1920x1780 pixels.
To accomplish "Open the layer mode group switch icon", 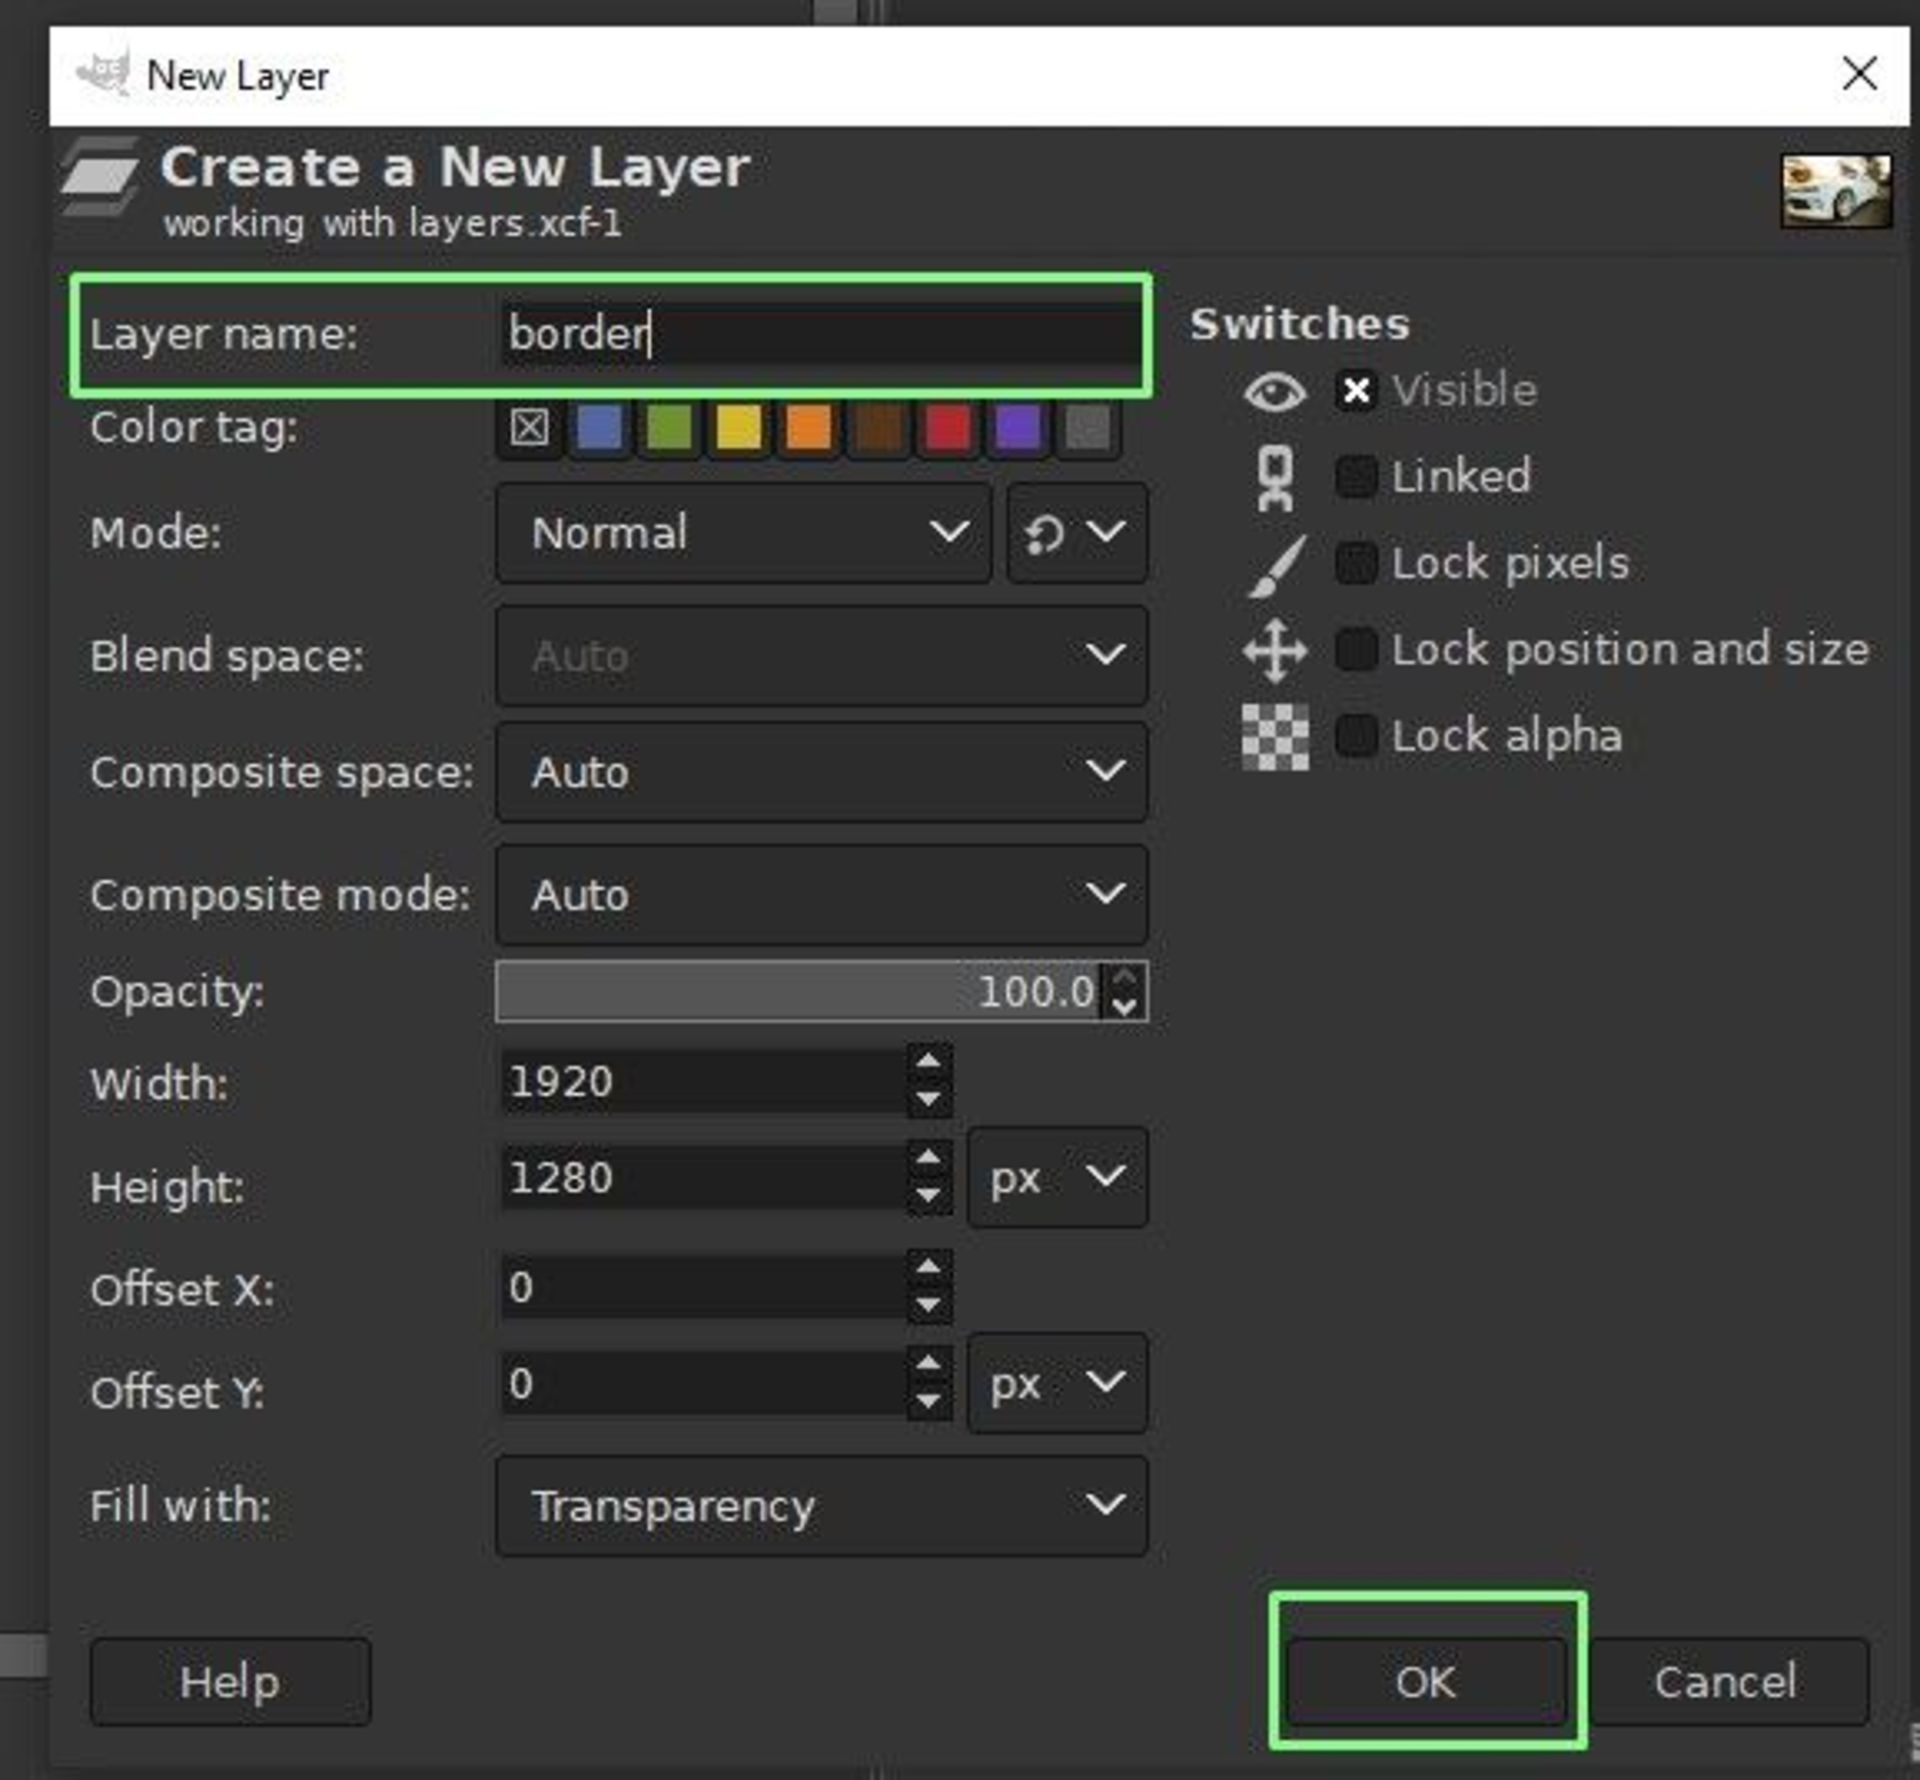I will pyautogui.click(x=1076, y=533).
